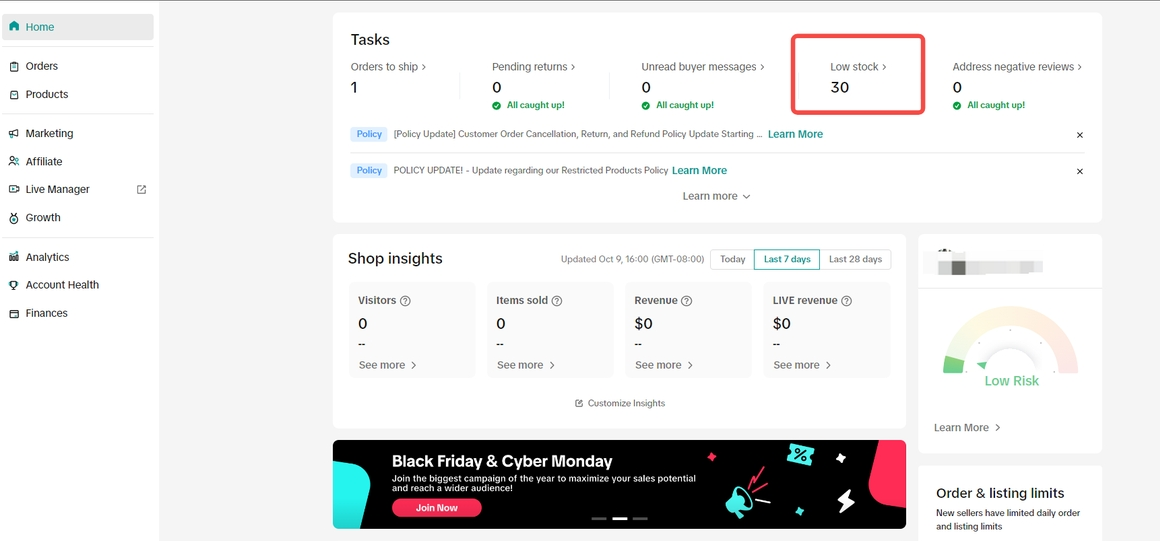The image size is (1160, 541).
Task: Open Live Manager external link icon
Action: 141,189
